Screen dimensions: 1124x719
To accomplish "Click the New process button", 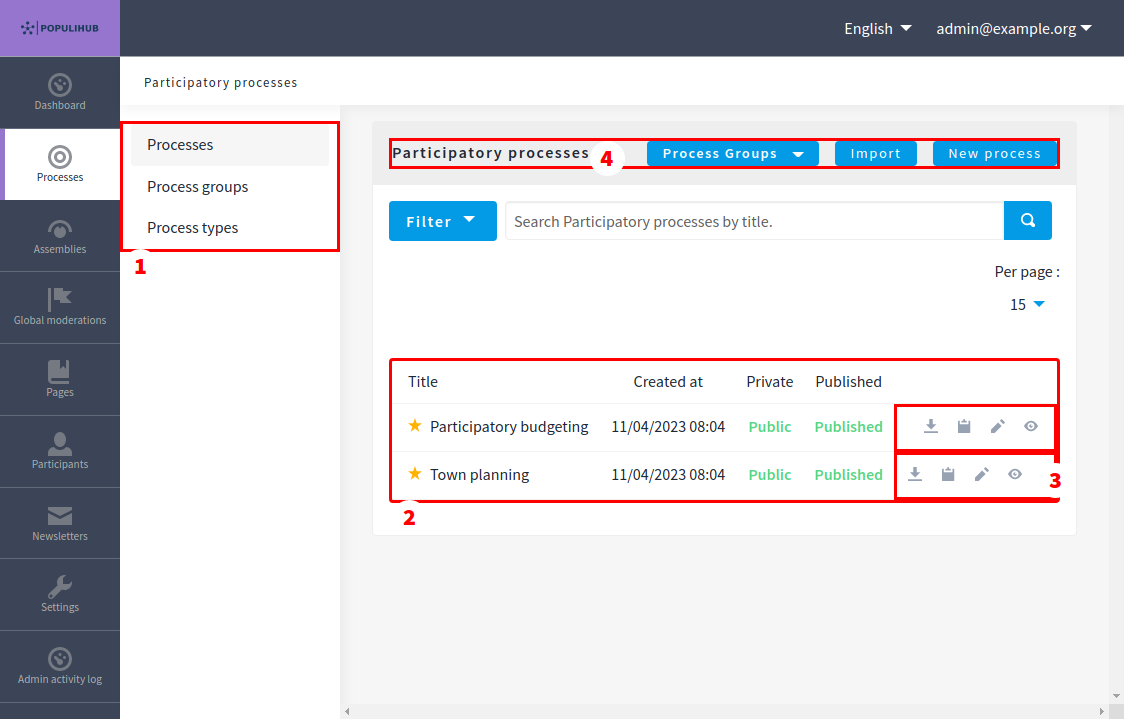I will 994,154.
